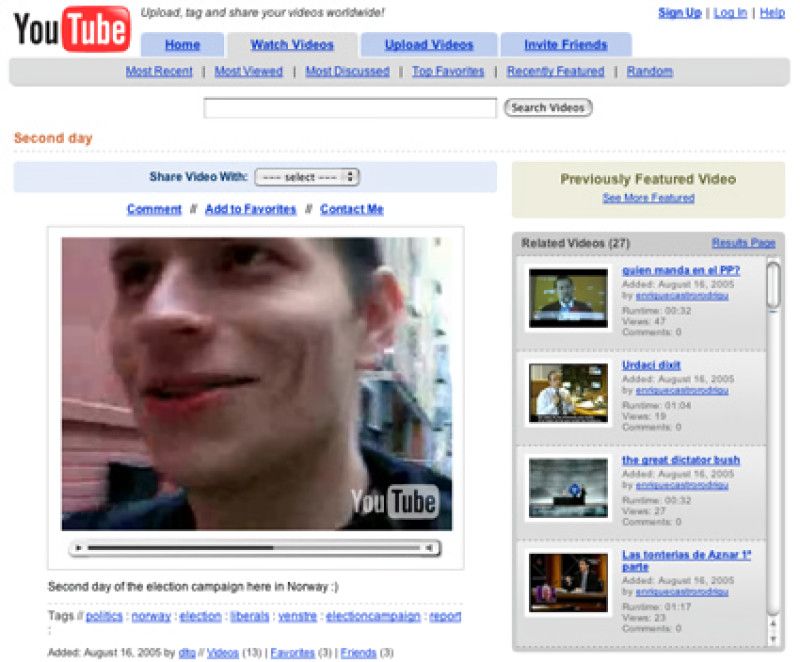Switch to the Upload Videos tab
This screenshot has height=662, width=800.
tap(429, 45)
